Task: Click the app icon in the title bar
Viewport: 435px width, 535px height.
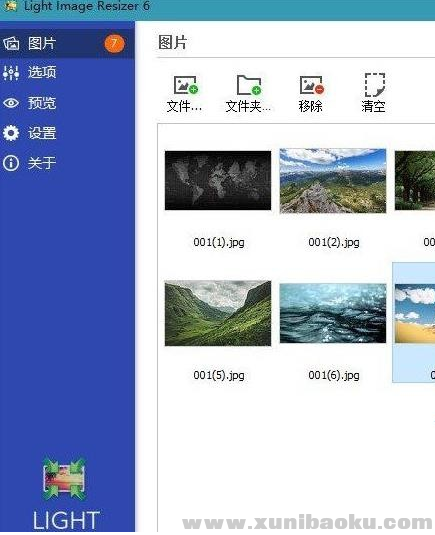Action: pos(11,6)
